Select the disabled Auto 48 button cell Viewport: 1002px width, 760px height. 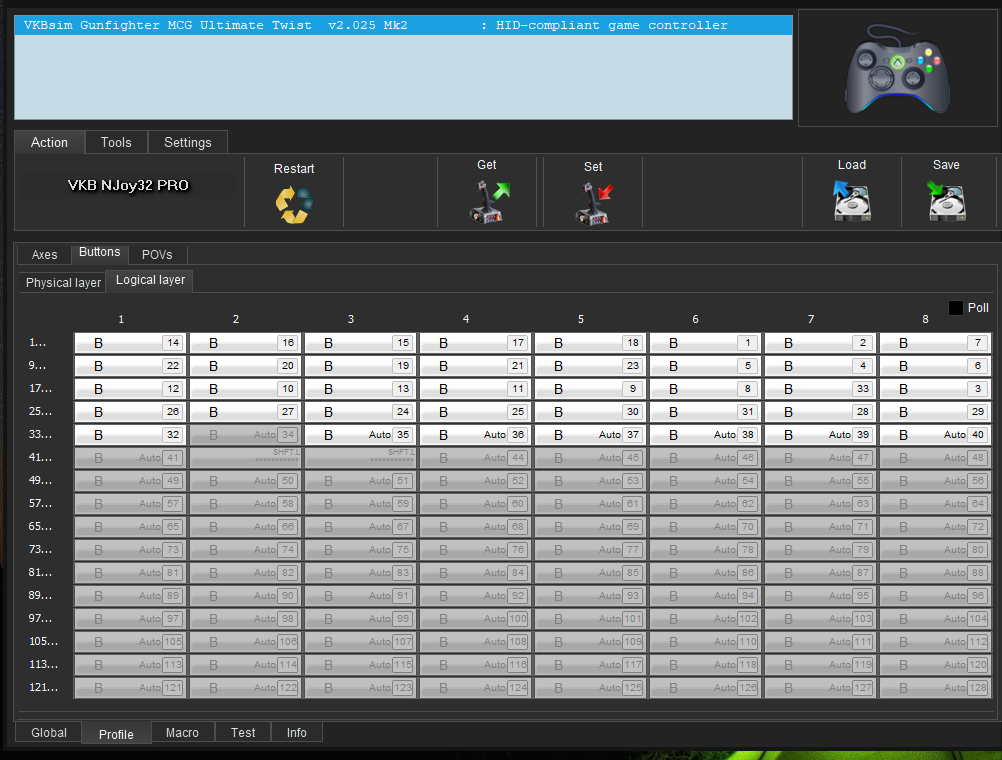936,458
